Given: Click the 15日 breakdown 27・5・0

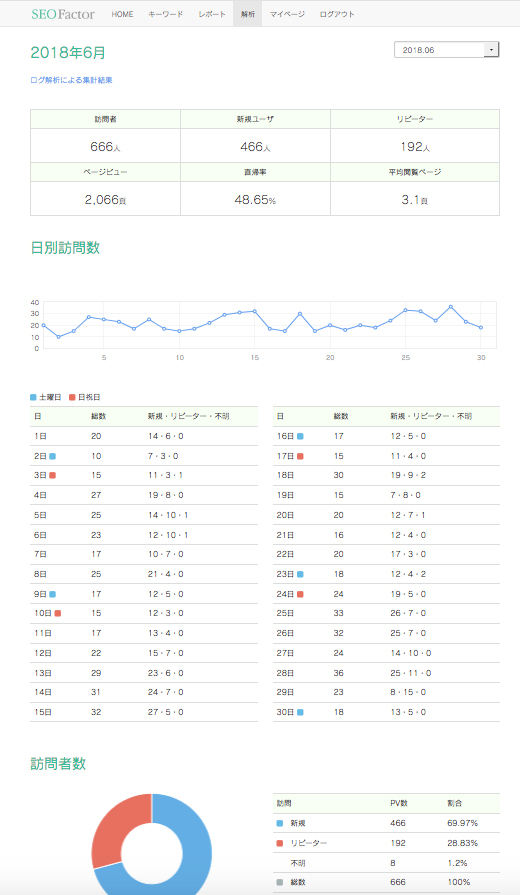Looking at the screenshot, I should (166, 712).
